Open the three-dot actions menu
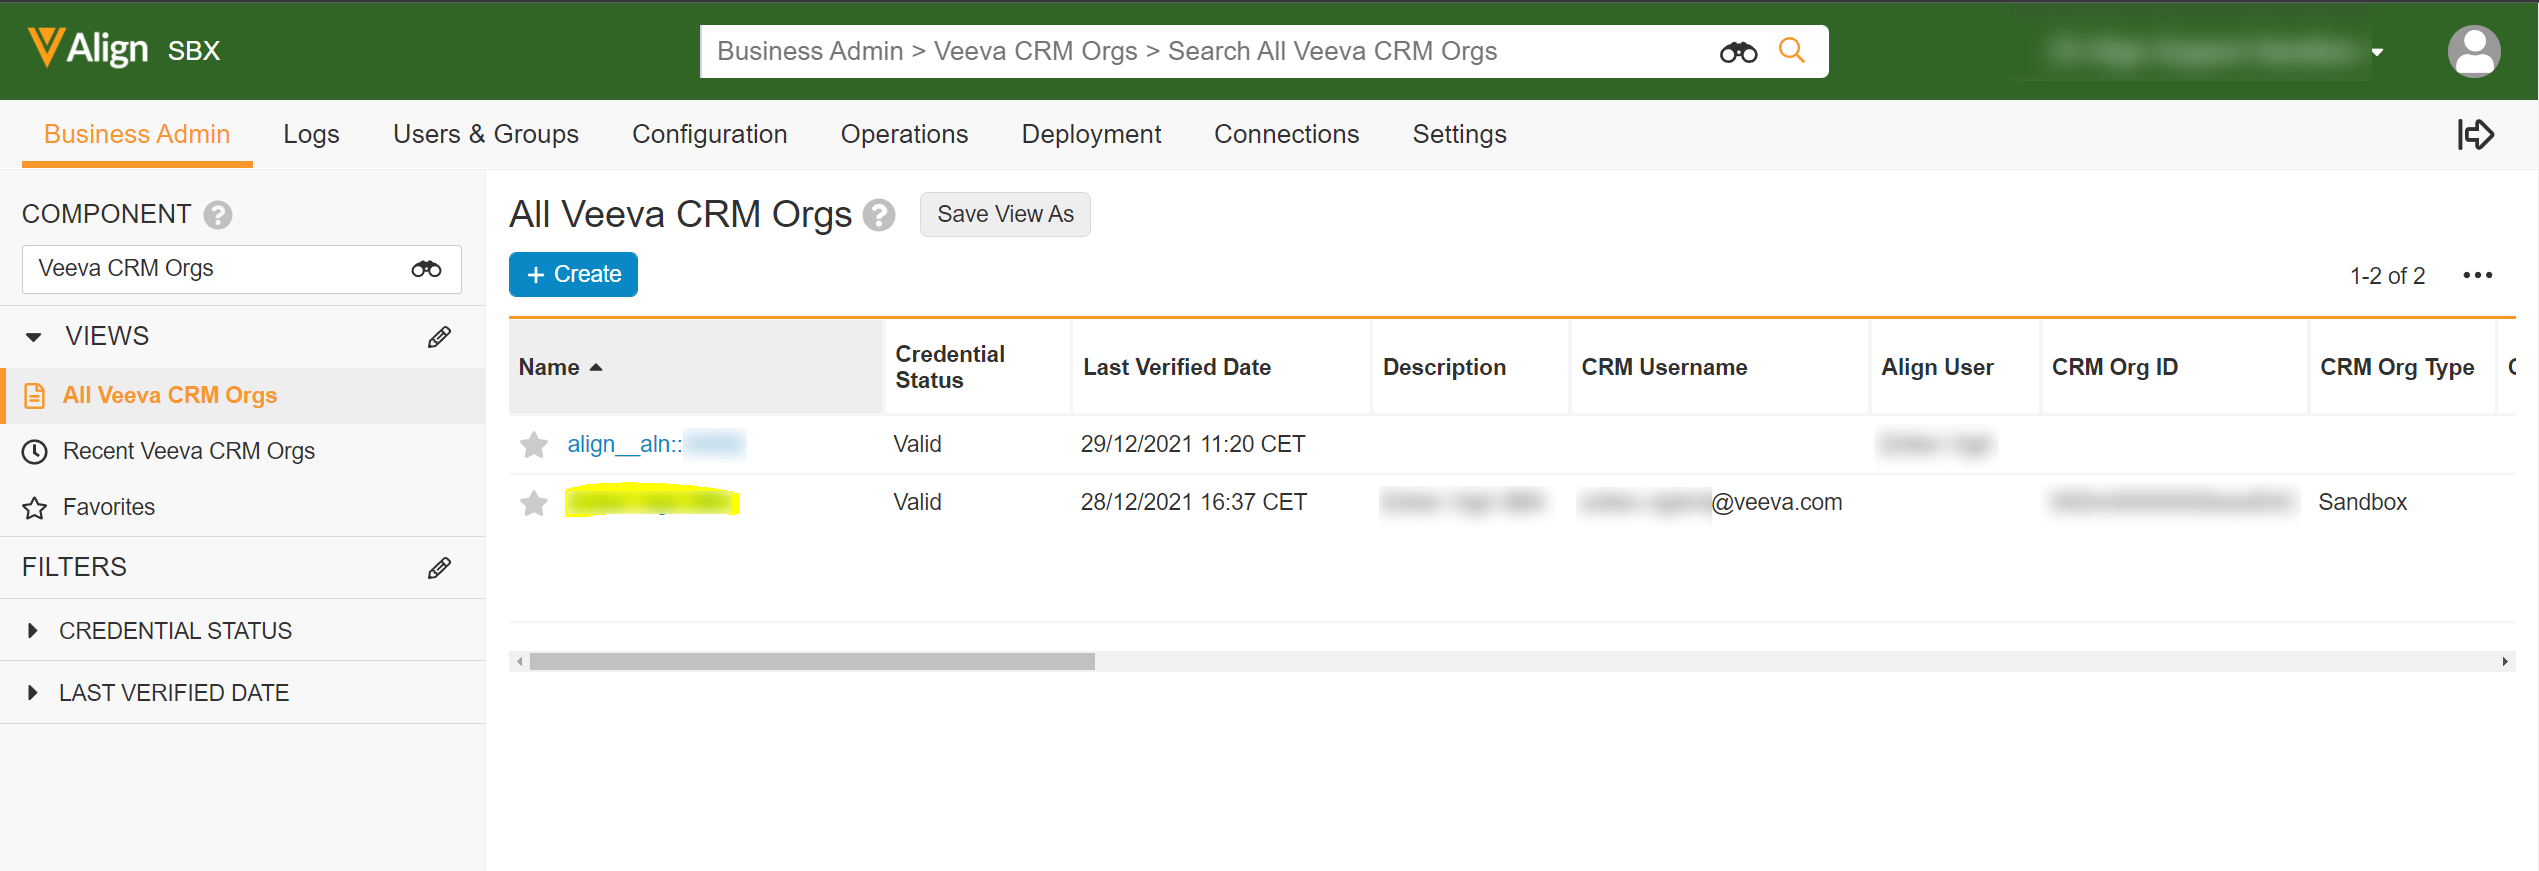 pos(2477,276)
